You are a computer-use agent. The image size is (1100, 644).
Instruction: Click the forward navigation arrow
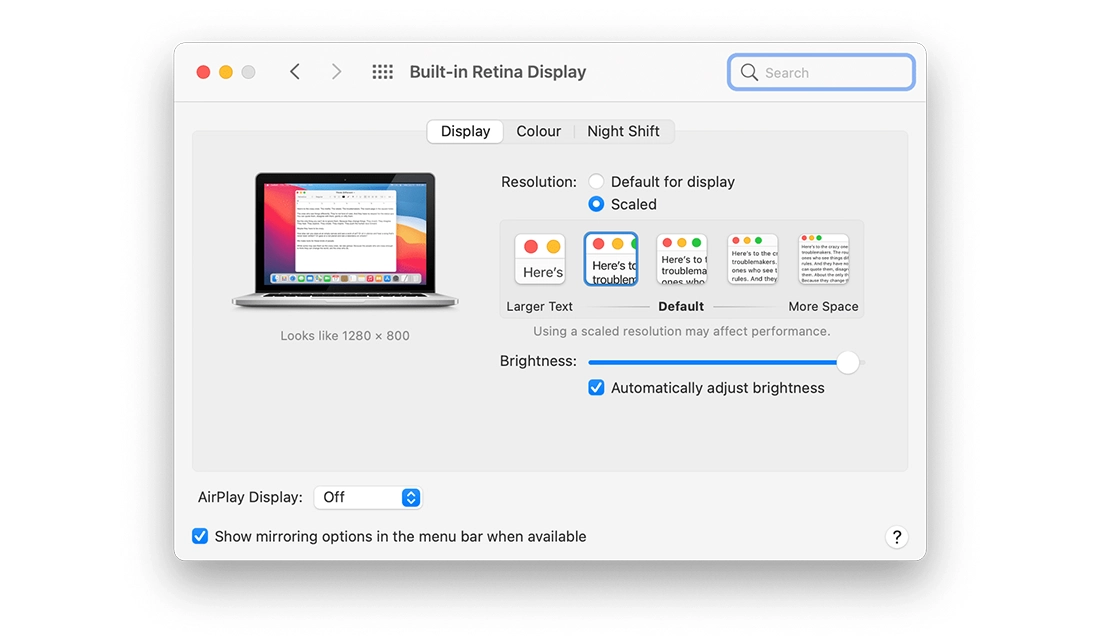pyautogui.click(x=336, y=72)
